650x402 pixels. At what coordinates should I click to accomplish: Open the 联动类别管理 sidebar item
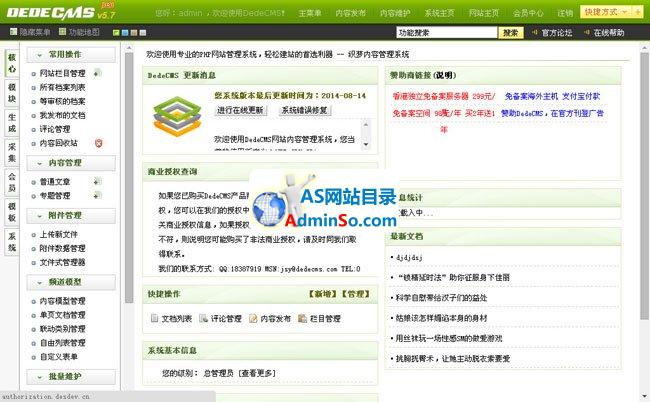pos(62,329)
